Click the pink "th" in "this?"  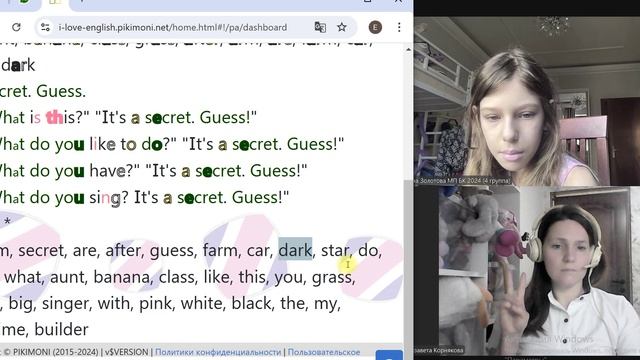(x=54, y=118)
